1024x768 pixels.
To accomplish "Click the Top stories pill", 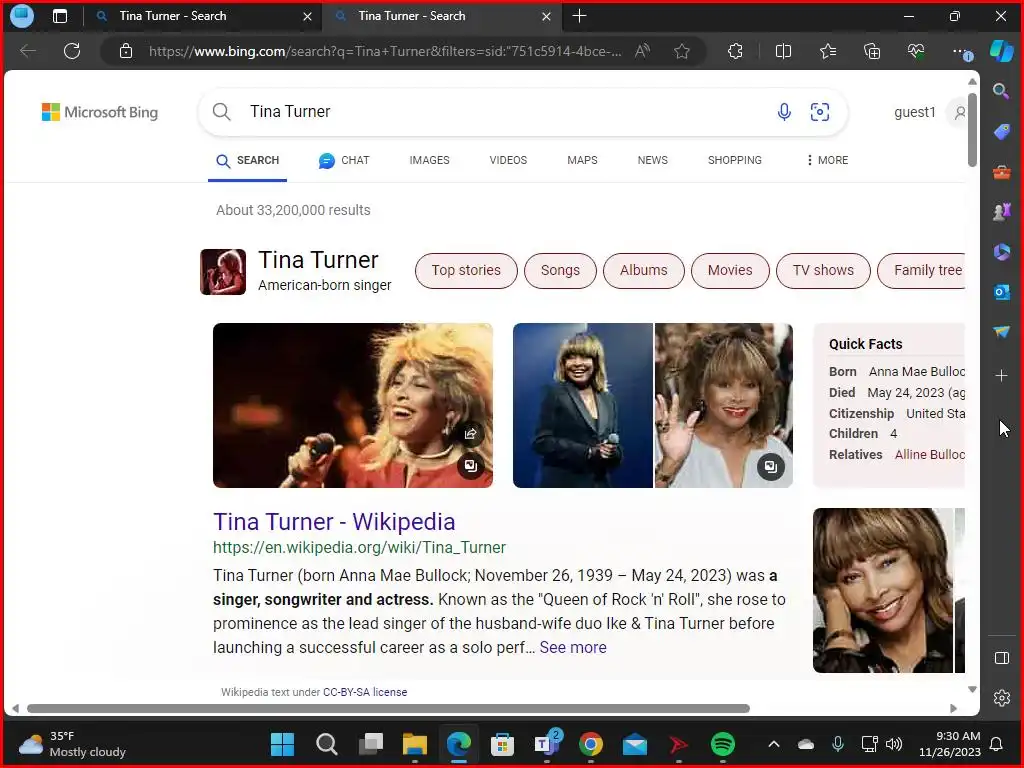I will [x=466, y=270].
